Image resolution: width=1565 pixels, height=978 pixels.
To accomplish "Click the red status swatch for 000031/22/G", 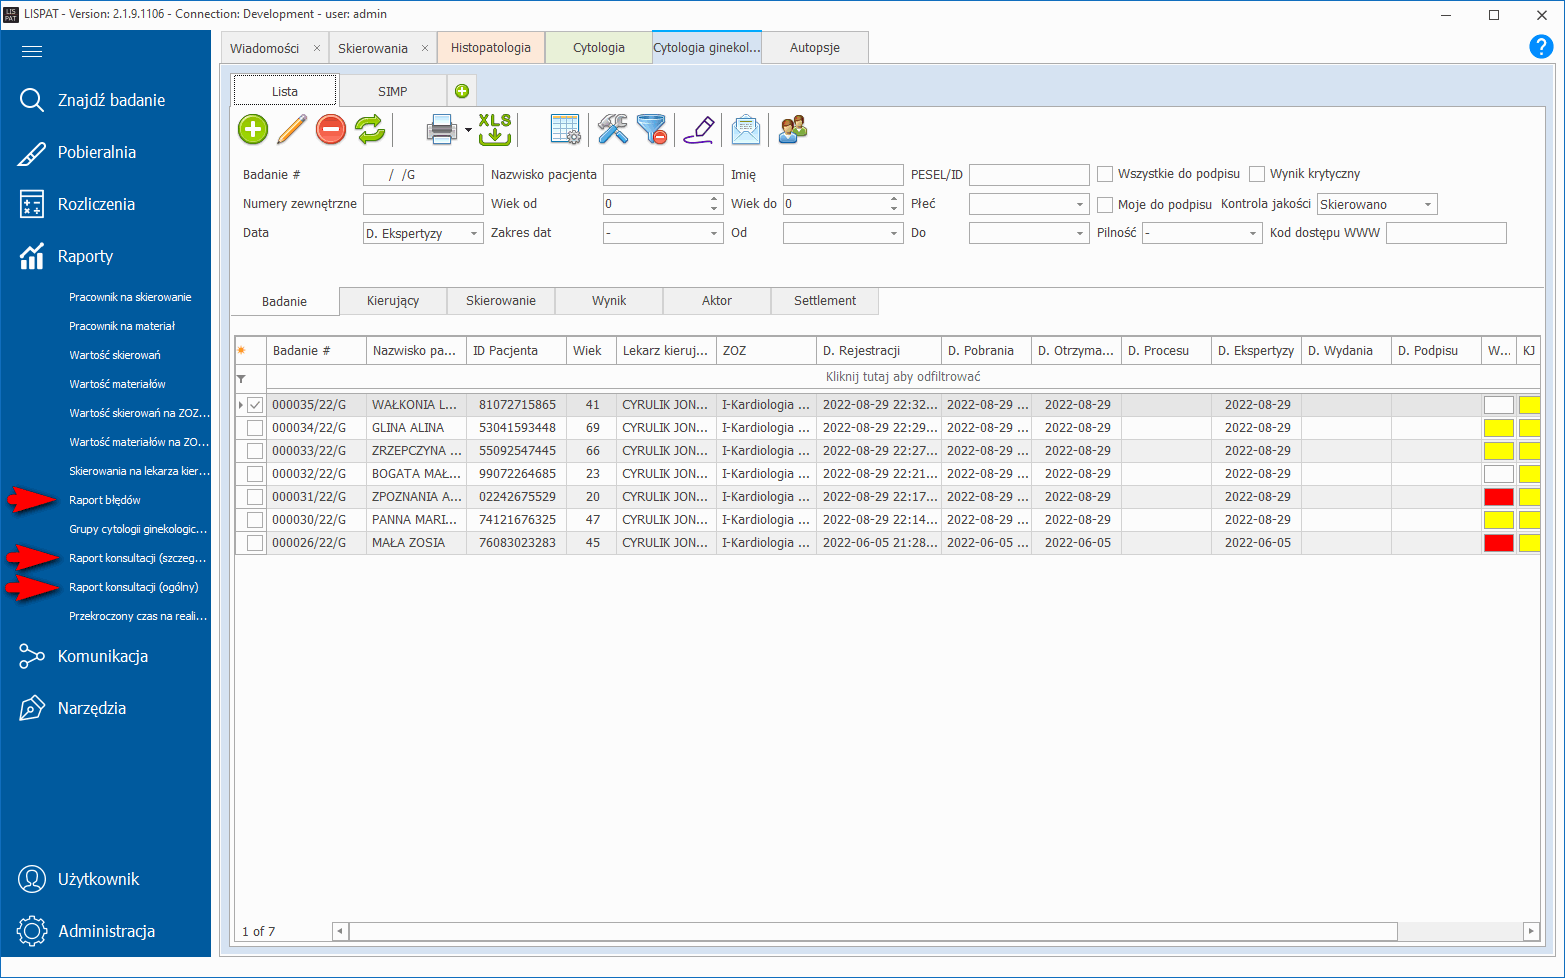I will 1498,497.
